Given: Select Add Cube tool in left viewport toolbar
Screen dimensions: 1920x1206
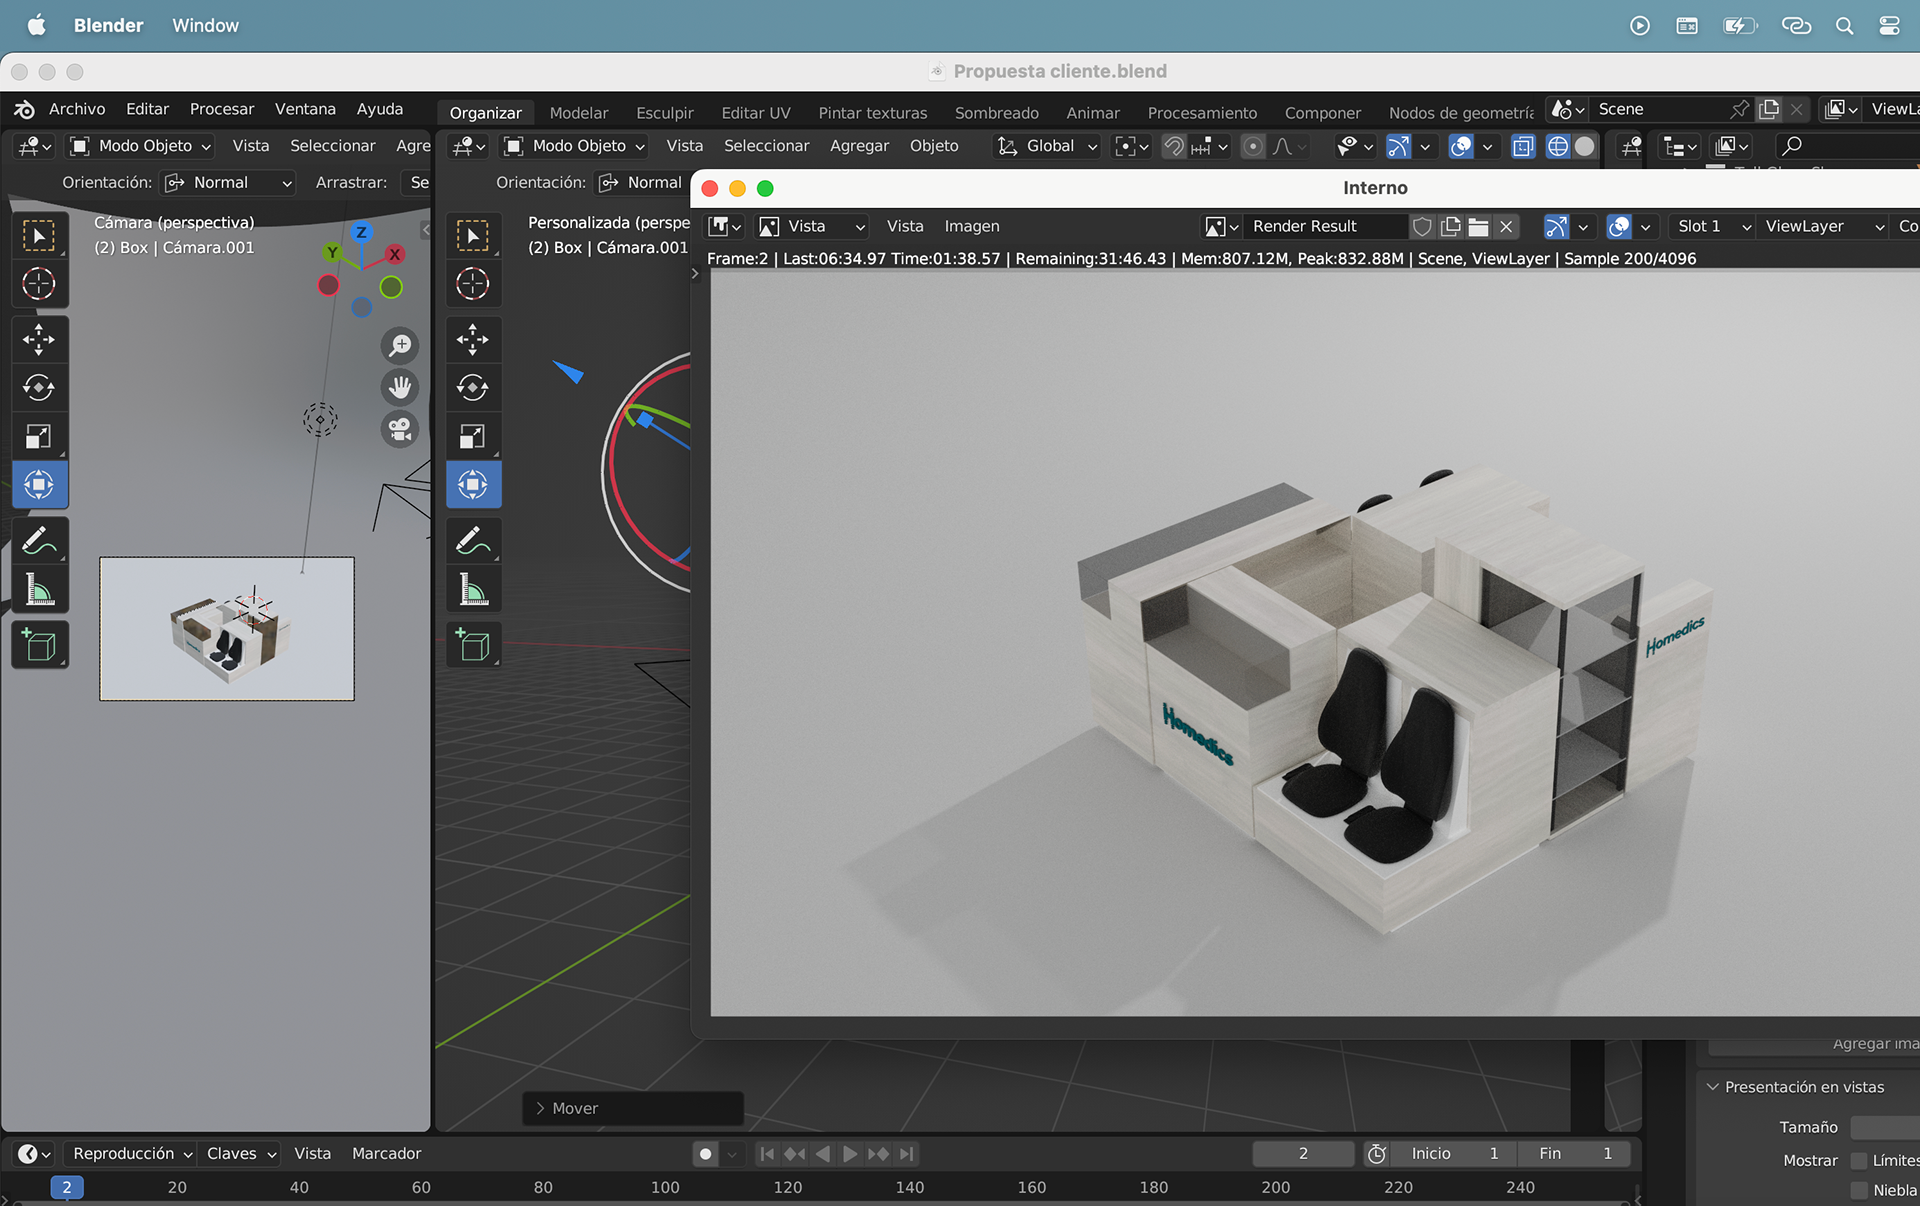Looking at the screenshot, I should [x=39, y=645].
